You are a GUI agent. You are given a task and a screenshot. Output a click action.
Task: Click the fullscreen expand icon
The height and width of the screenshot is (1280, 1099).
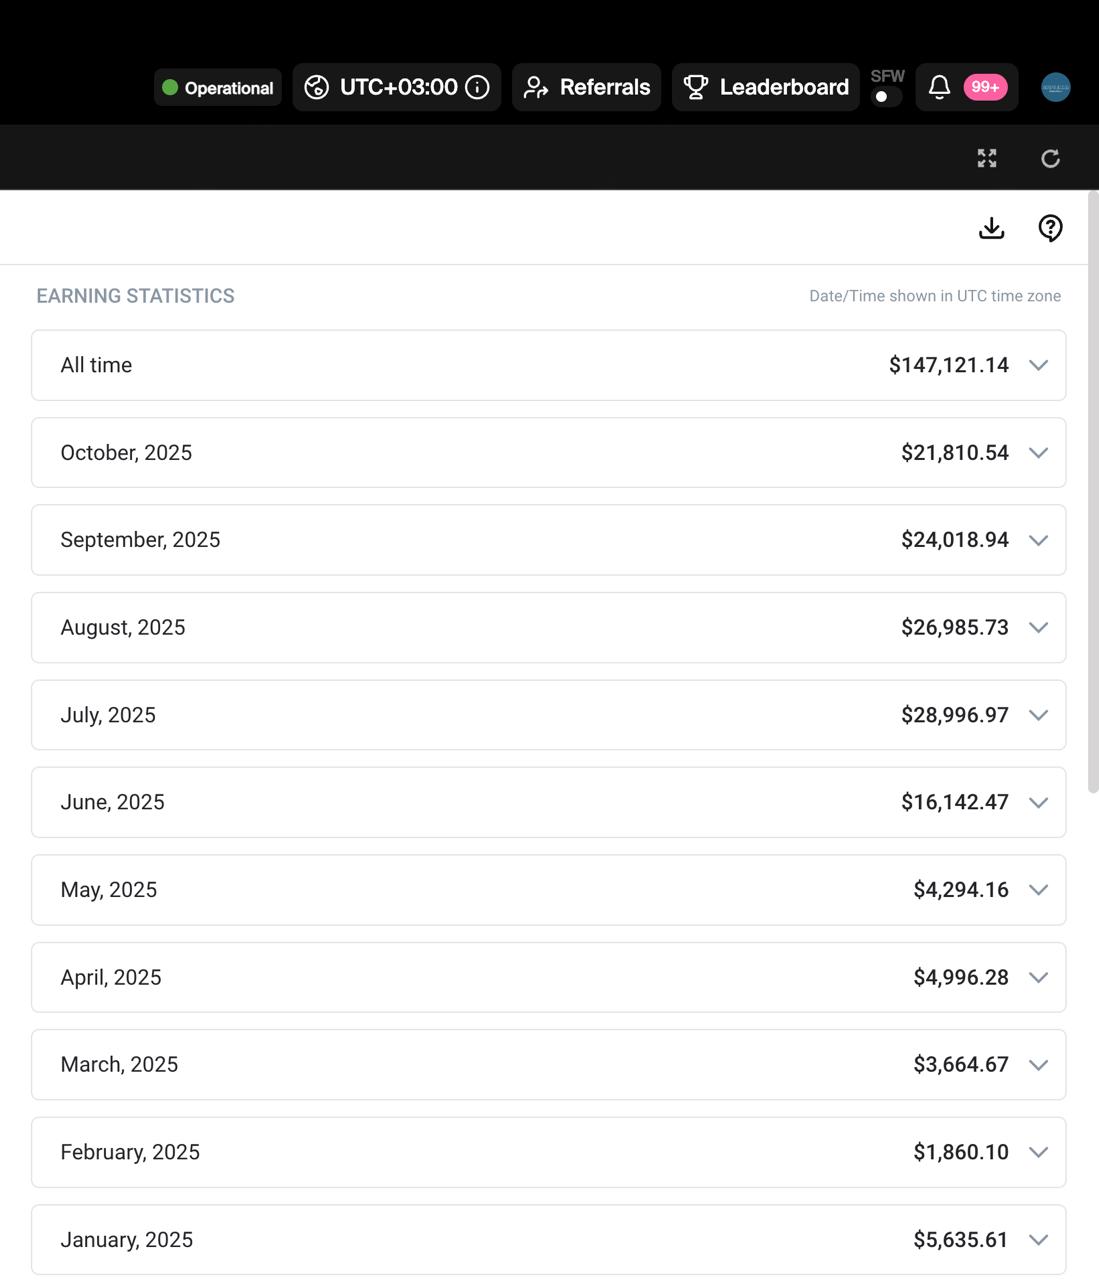pyautogui.click(x=987, y=158)
